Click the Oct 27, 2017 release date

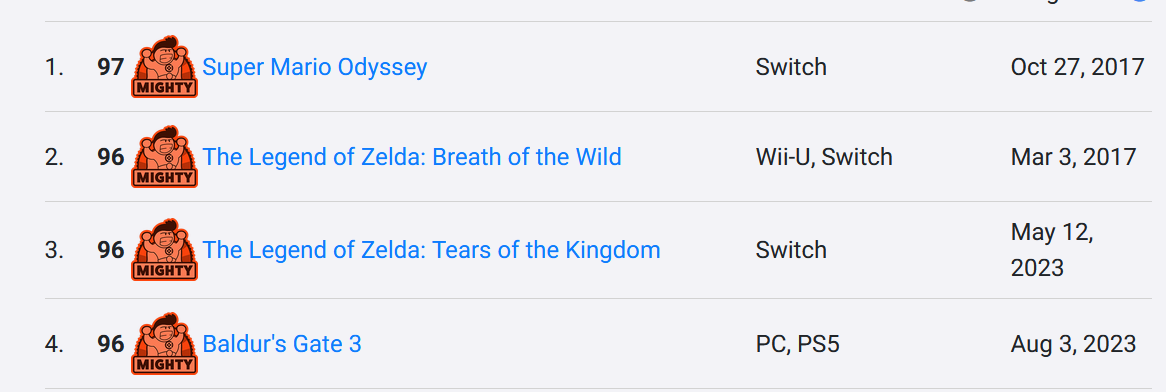click(1077, 67)
